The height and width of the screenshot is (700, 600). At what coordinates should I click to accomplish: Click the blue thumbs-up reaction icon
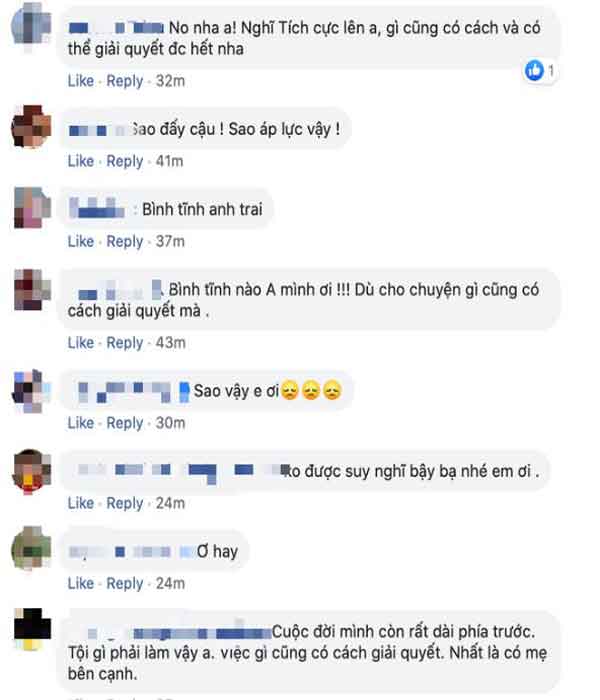[534, 71]
